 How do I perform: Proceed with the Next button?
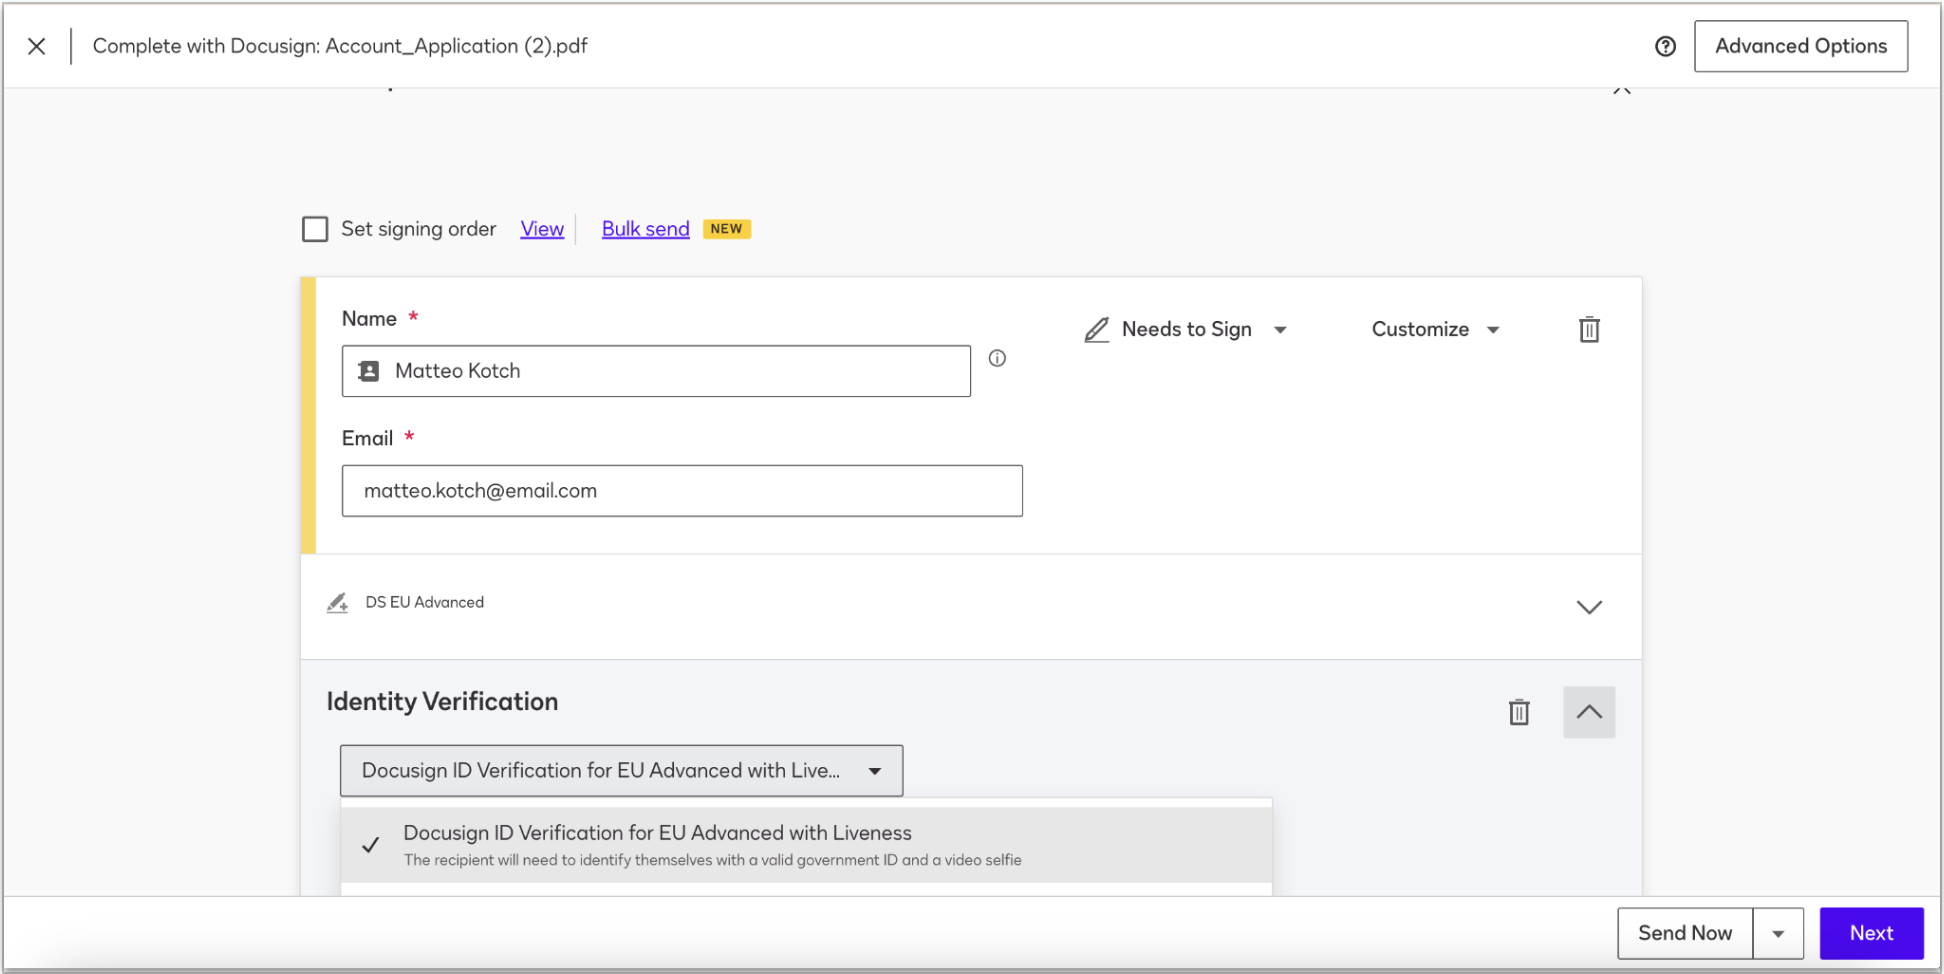coord(1871,933)
